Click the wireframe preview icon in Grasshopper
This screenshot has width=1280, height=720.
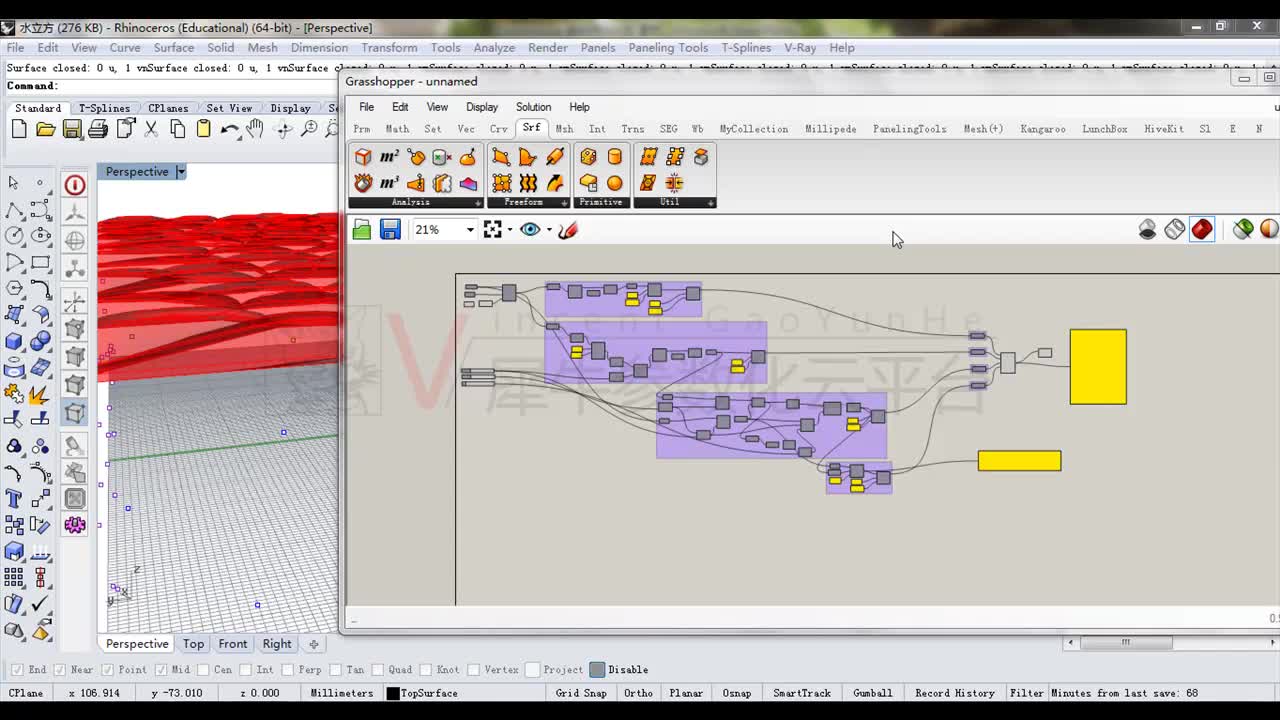click(1175, 230)
